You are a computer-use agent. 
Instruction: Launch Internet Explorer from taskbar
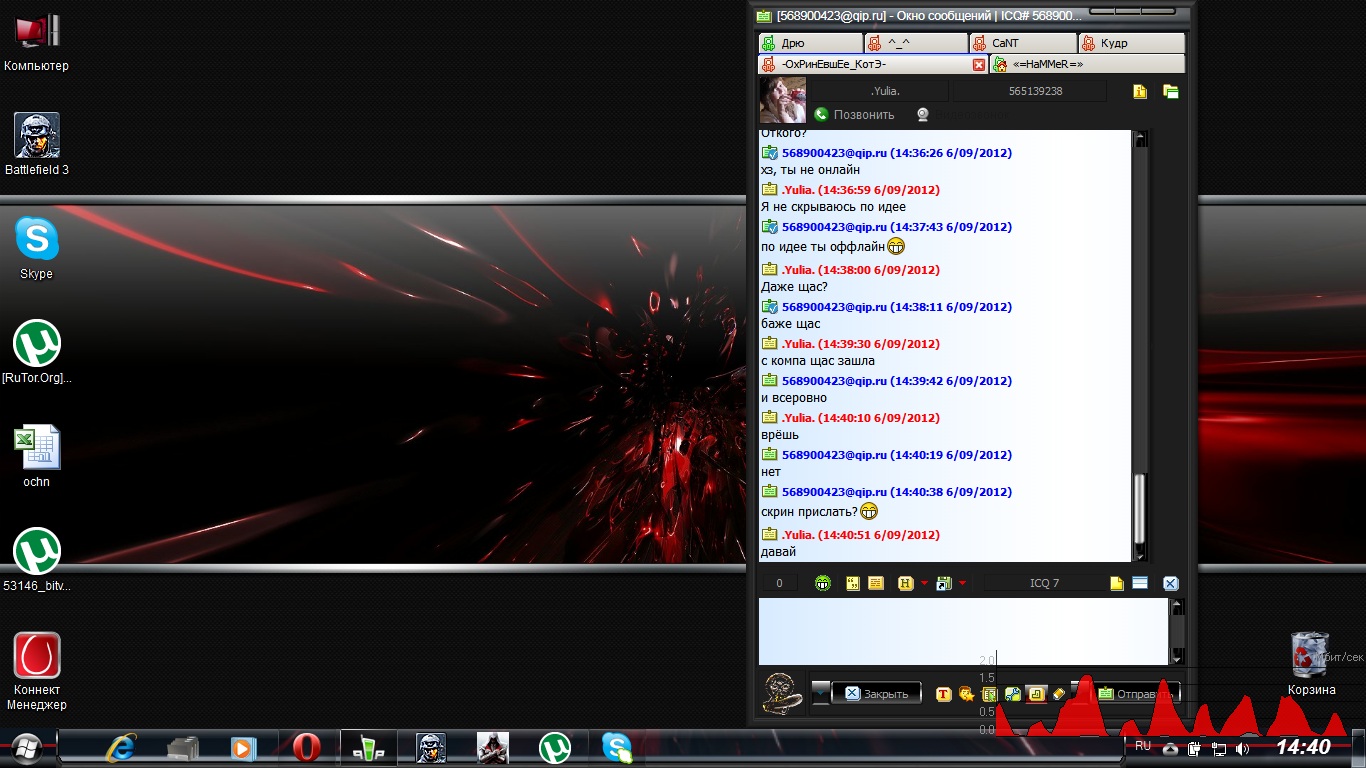point(121,747)
